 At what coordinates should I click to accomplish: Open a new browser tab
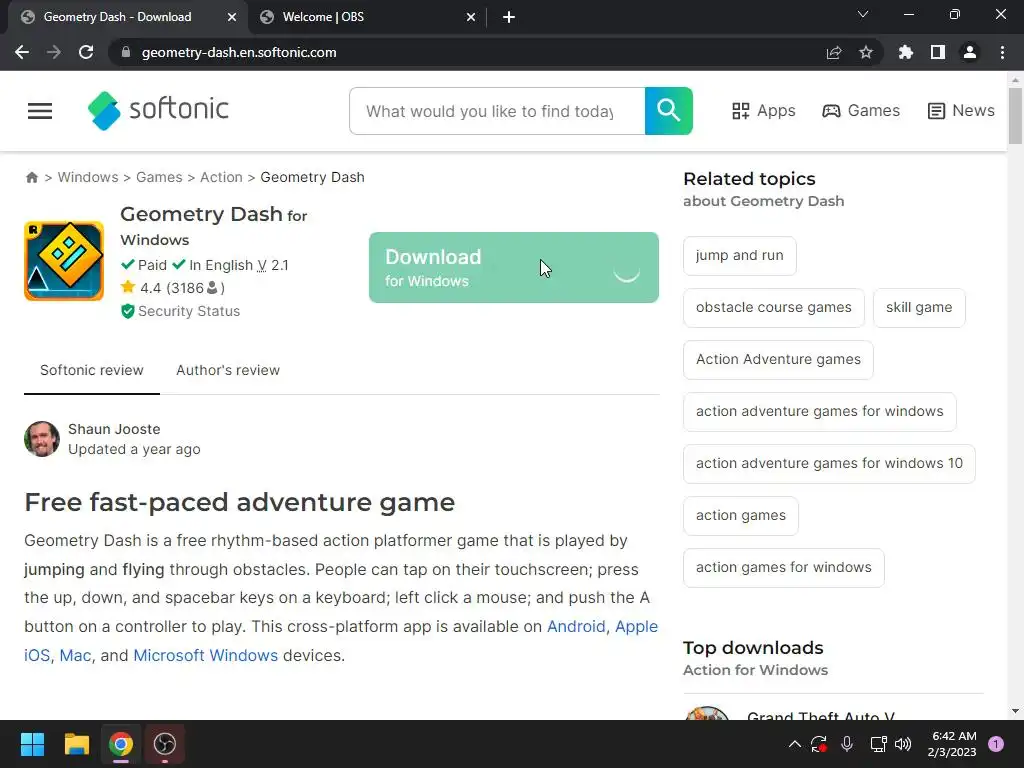pos(509,18)
